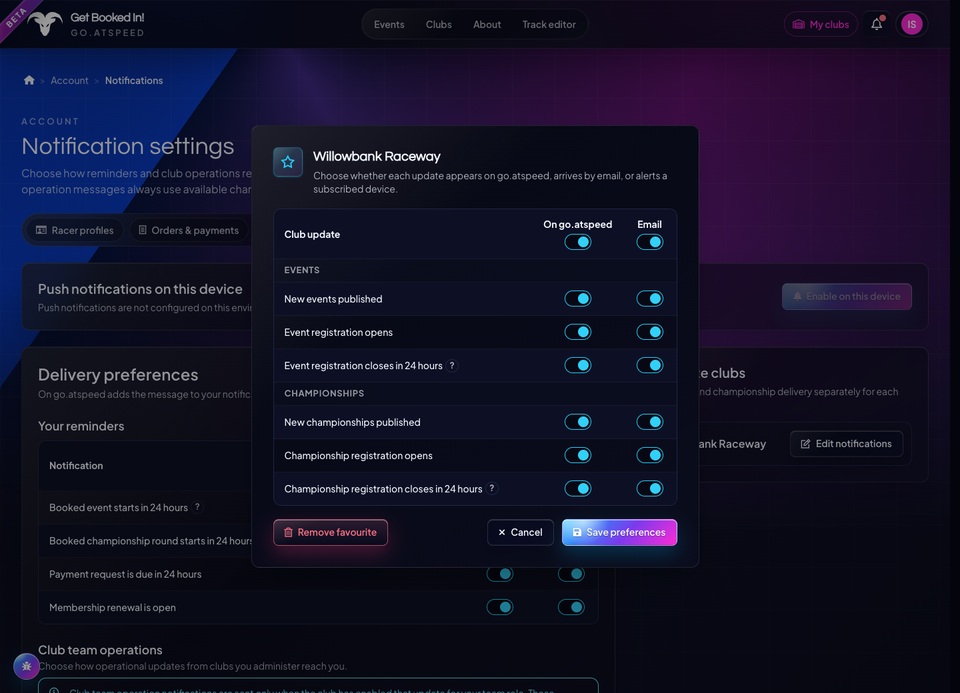
Task: Click the star favourite icon in dialog
Action: [x=288, y=162]
